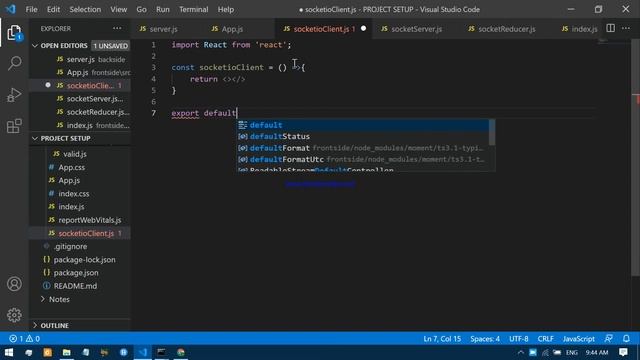Click the 1 UNSAVED badge
Viewport: 640px width, 360px height.
(110, 46)
